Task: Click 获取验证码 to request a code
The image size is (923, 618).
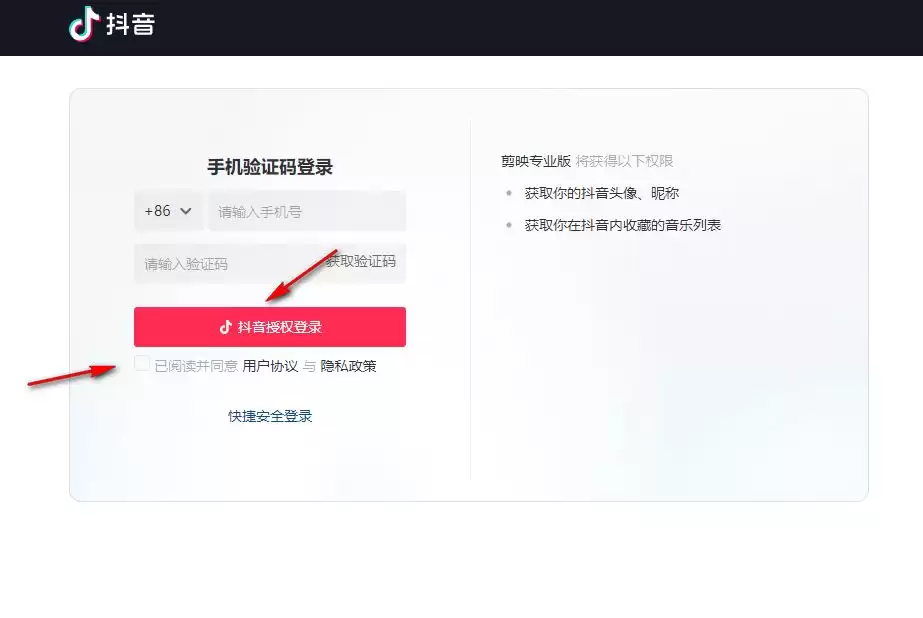Action: [x=361, y=261]
